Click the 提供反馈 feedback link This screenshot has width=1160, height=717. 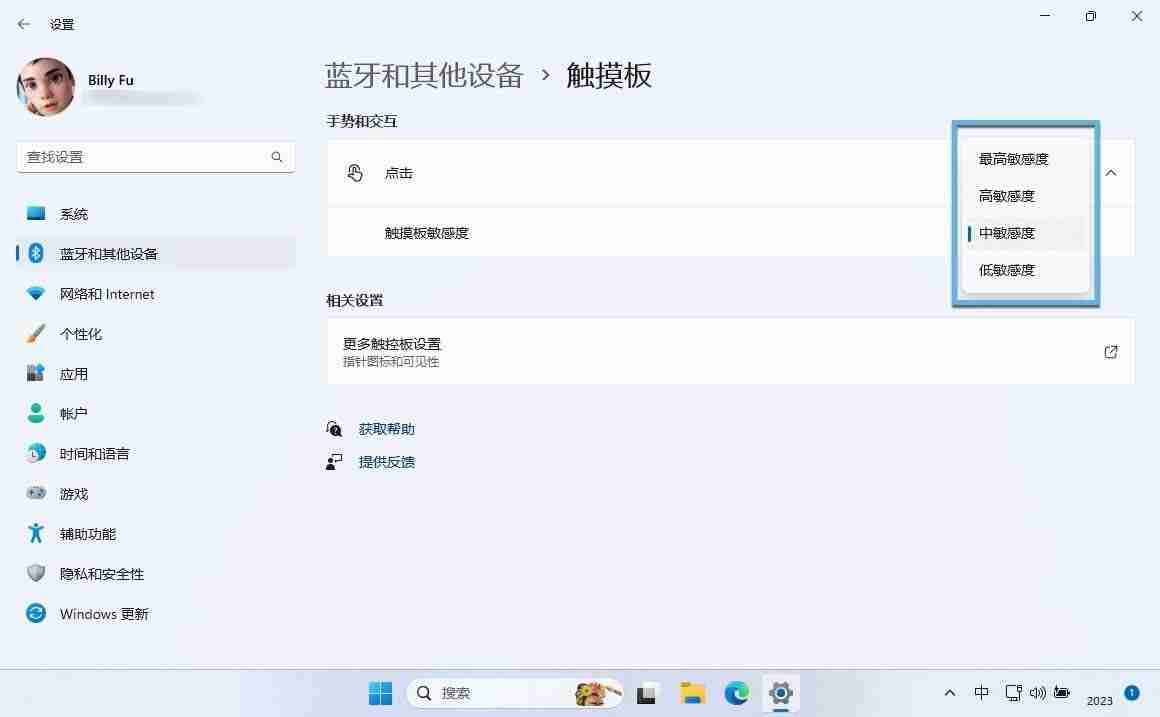pyautogui.click(x=387, y=461)
